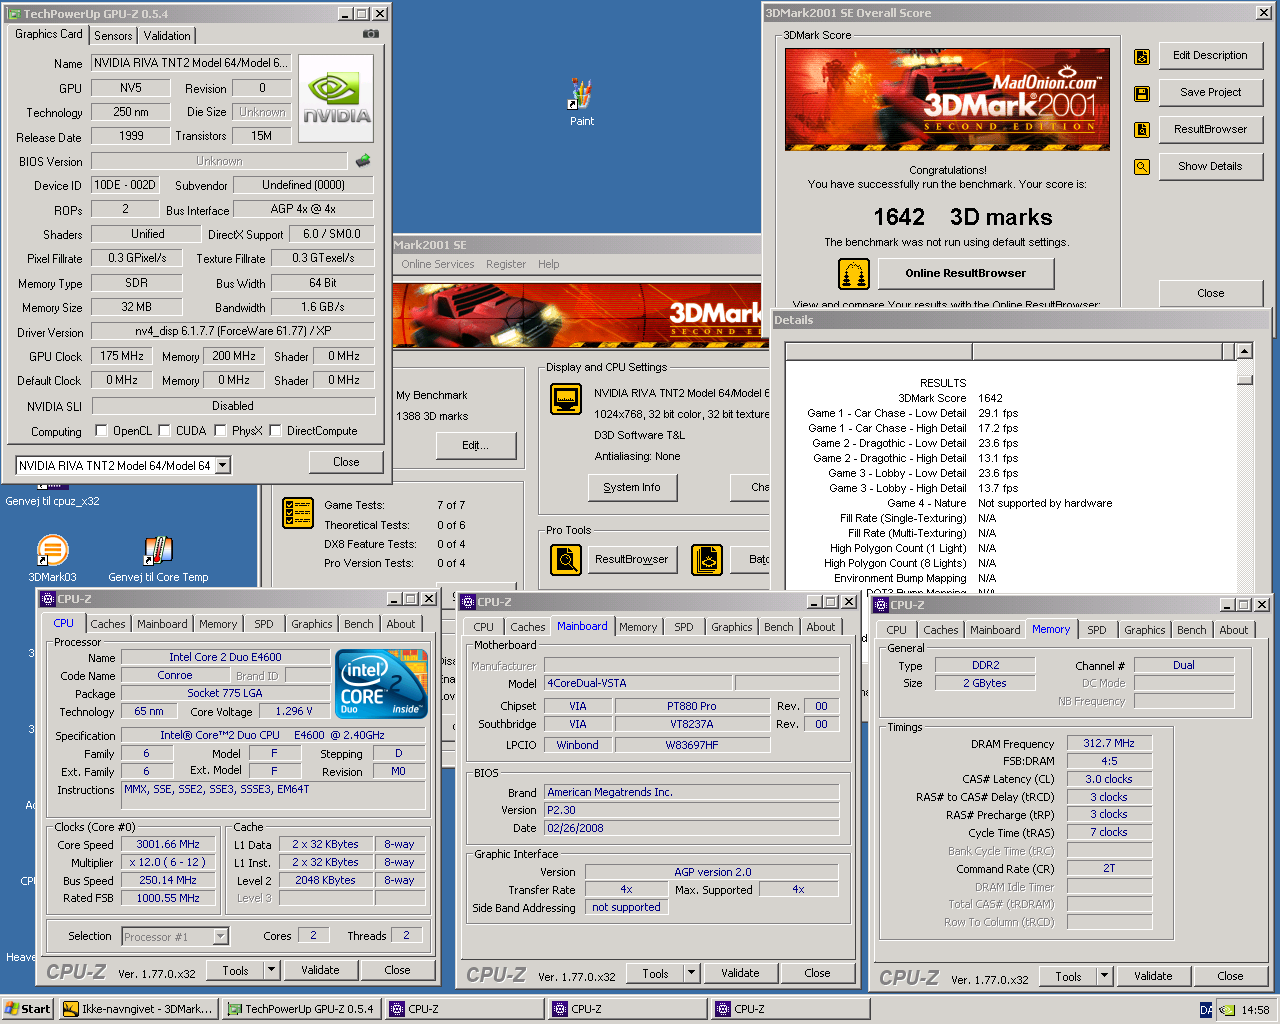
Task: Open the Help menu in 3DMark2001 SE
Action: click(548, 264)
